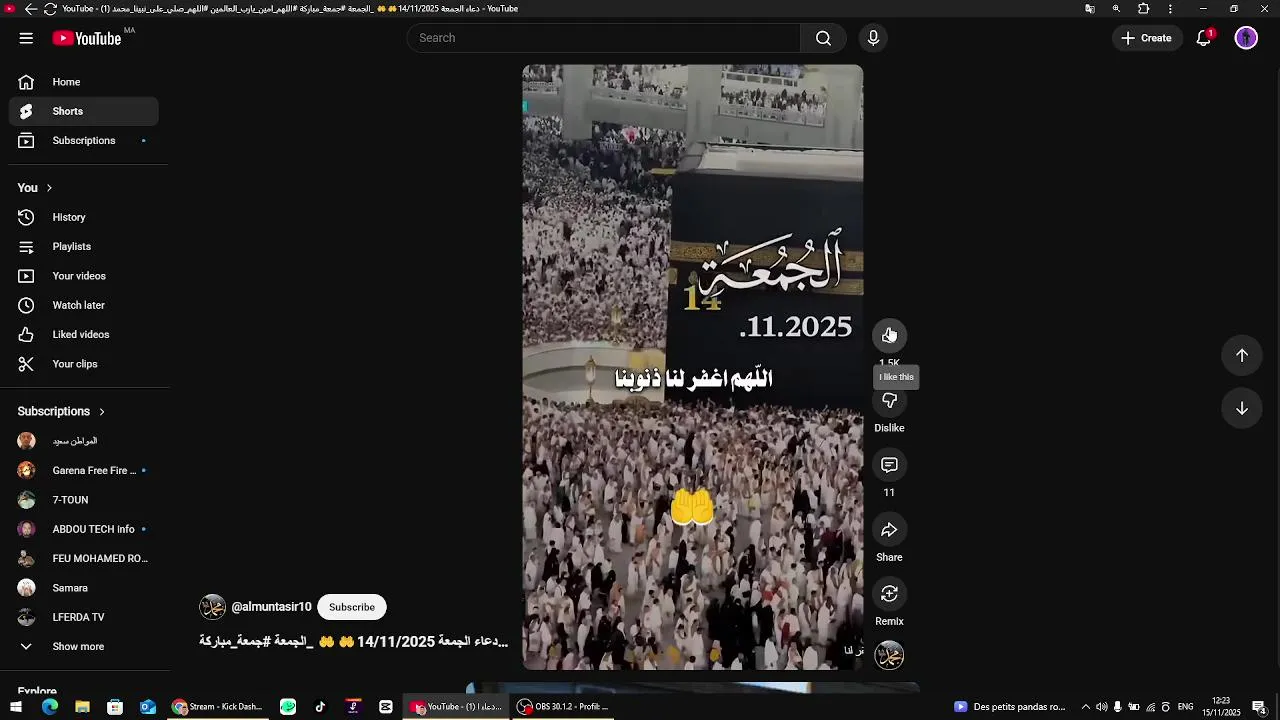
Task: Open the browser three-dot menu
Action: [1170, 9]
